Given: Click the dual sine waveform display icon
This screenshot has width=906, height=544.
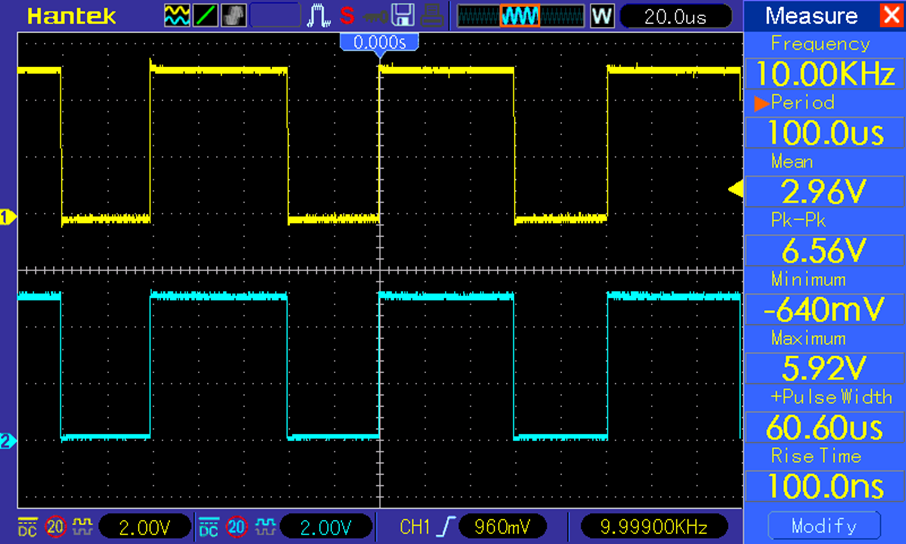Looking at the screenshot, I should 177,16.
